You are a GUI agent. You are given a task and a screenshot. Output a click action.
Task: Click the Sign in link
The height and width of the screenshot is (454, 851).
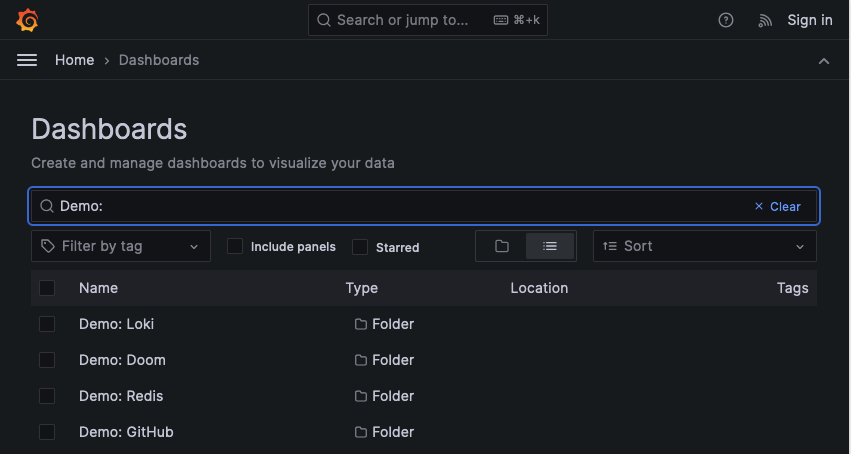pyautogui.click(x=809, y=20)
